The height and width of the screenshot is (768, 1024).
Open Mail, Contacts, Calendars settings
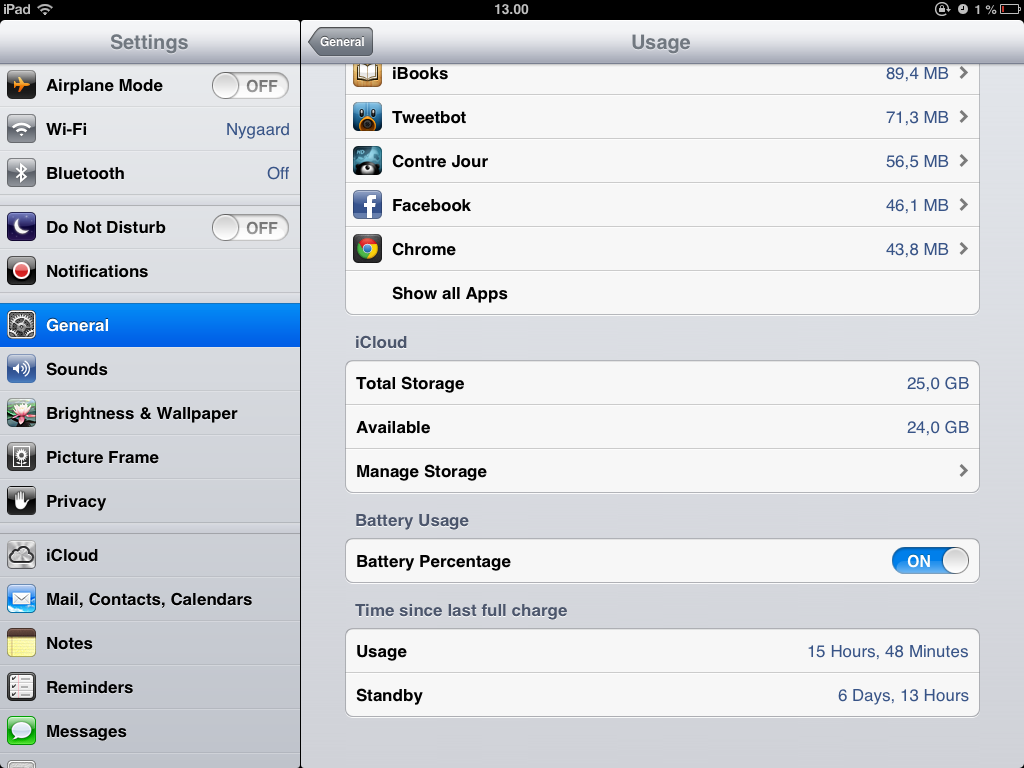(x=150, y=599)
